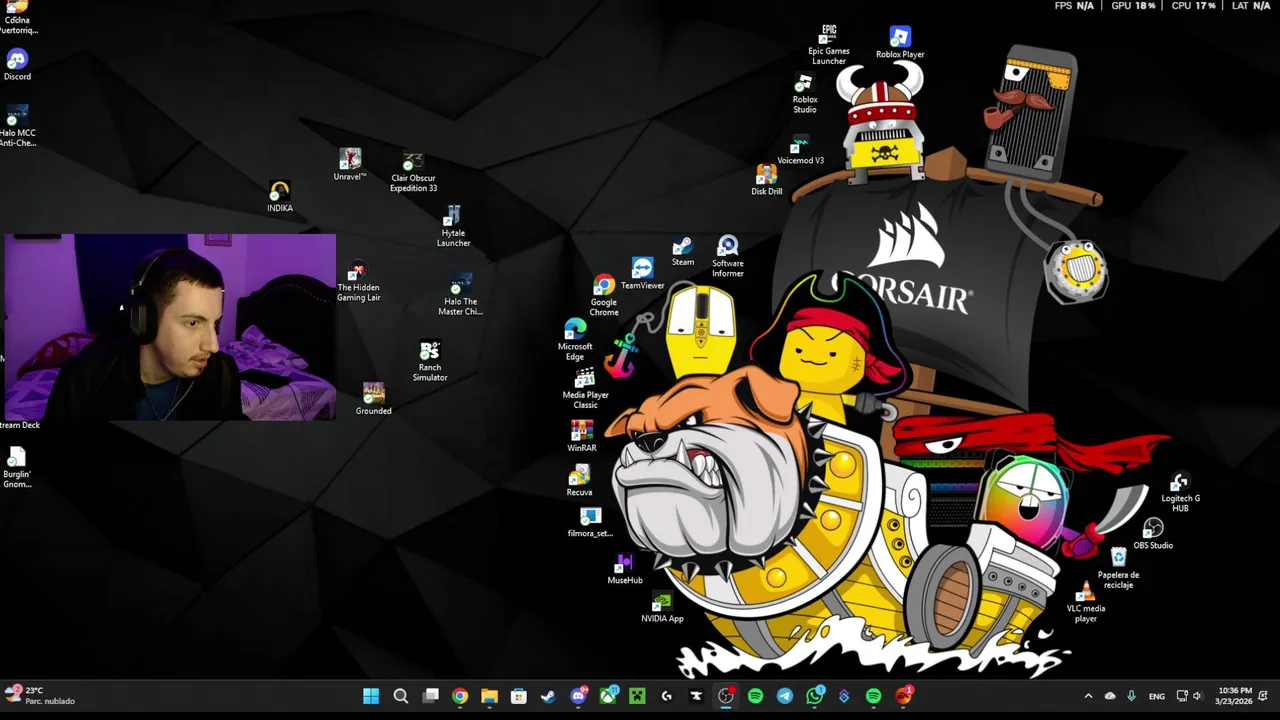Open taskbar Search
Screen dimensions: 1280x720
coord(401,696)
